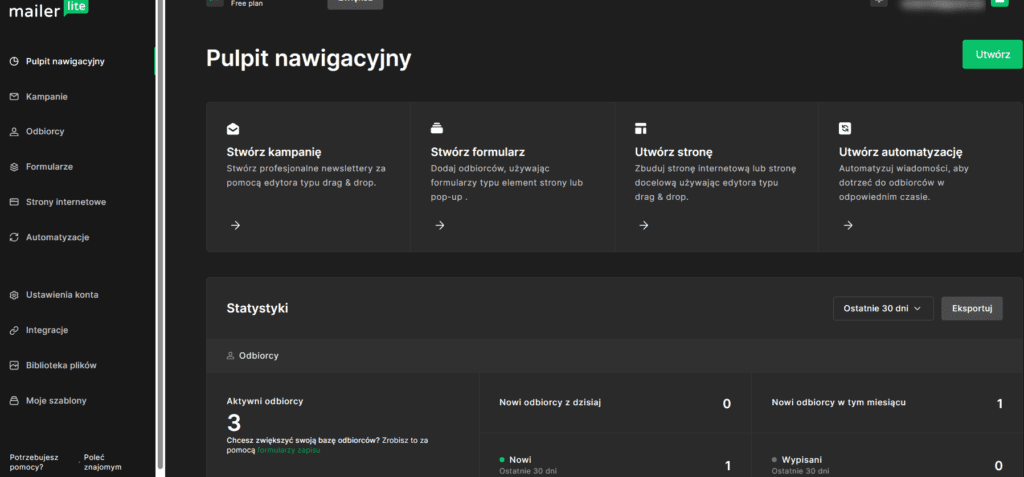Click the sidebar vertical scrollbar
Screen dimensions: 1024x477
(x=160, y=238)
